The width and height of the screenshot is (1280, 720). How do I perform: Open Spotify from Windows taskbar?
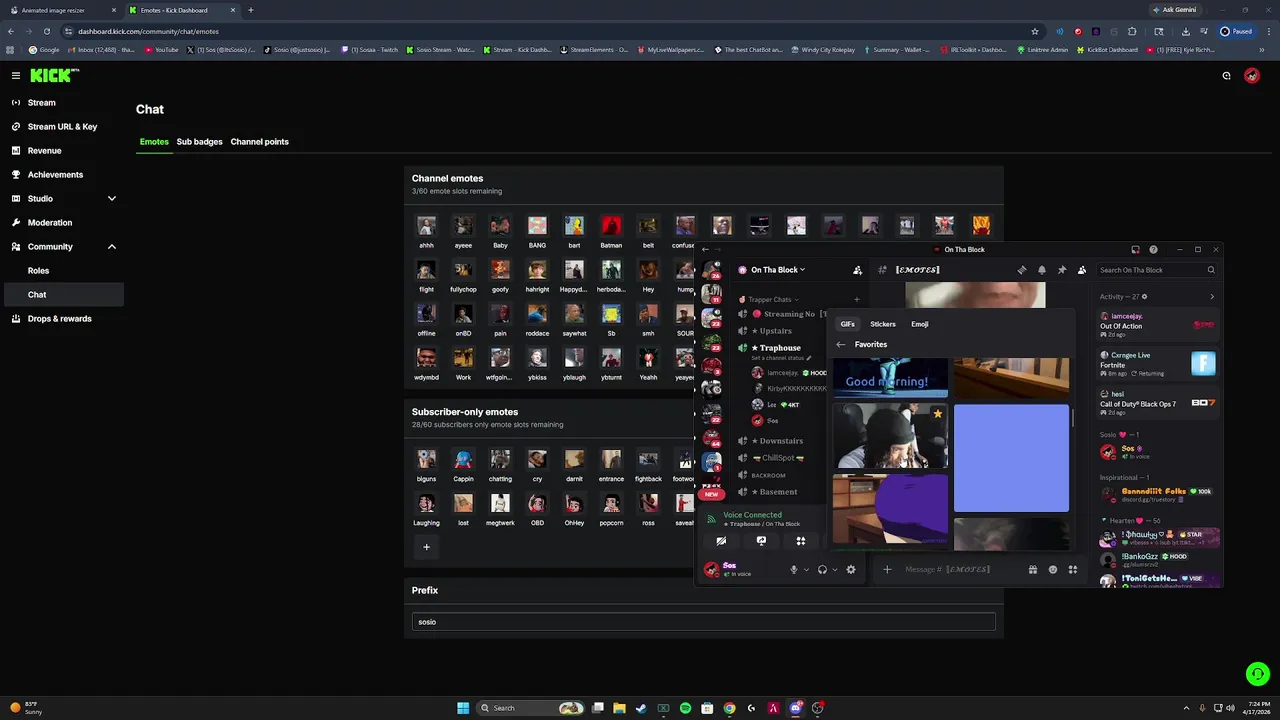(x=685, y=708)
